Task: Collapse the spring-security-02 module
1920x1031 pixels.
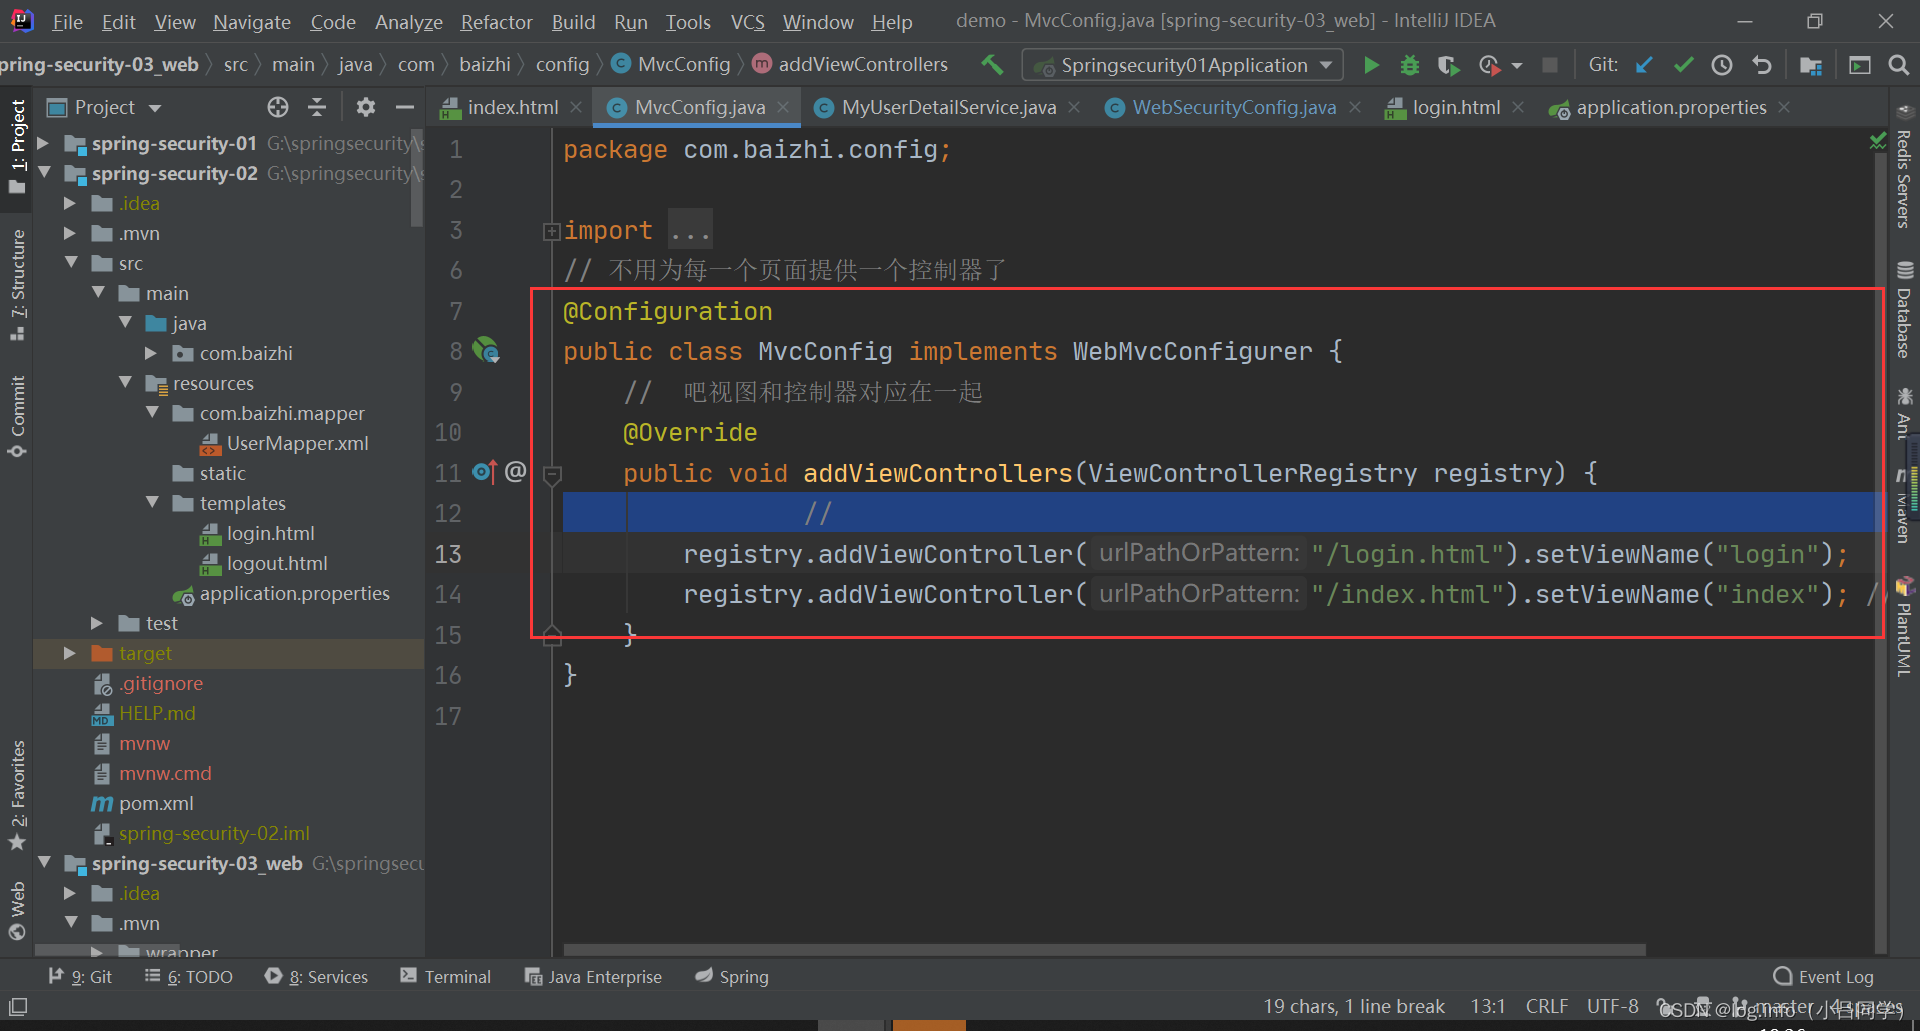Action: point(43,173)
